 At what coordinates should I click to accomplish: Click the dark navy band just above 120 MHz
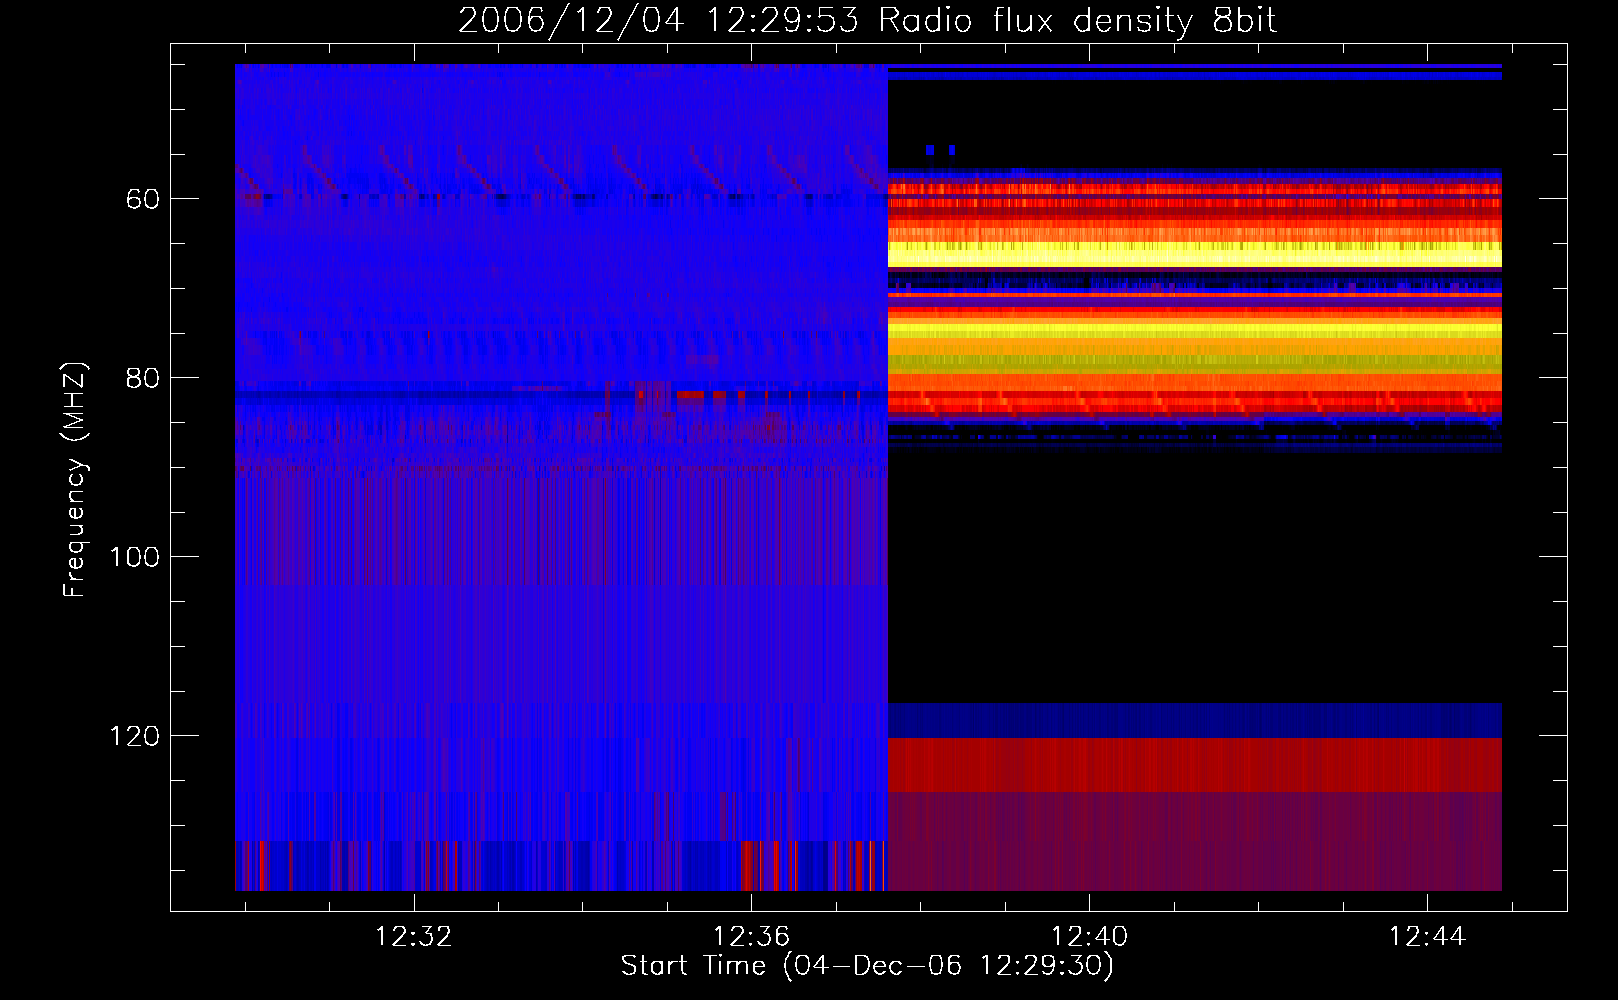(1195, 720)
